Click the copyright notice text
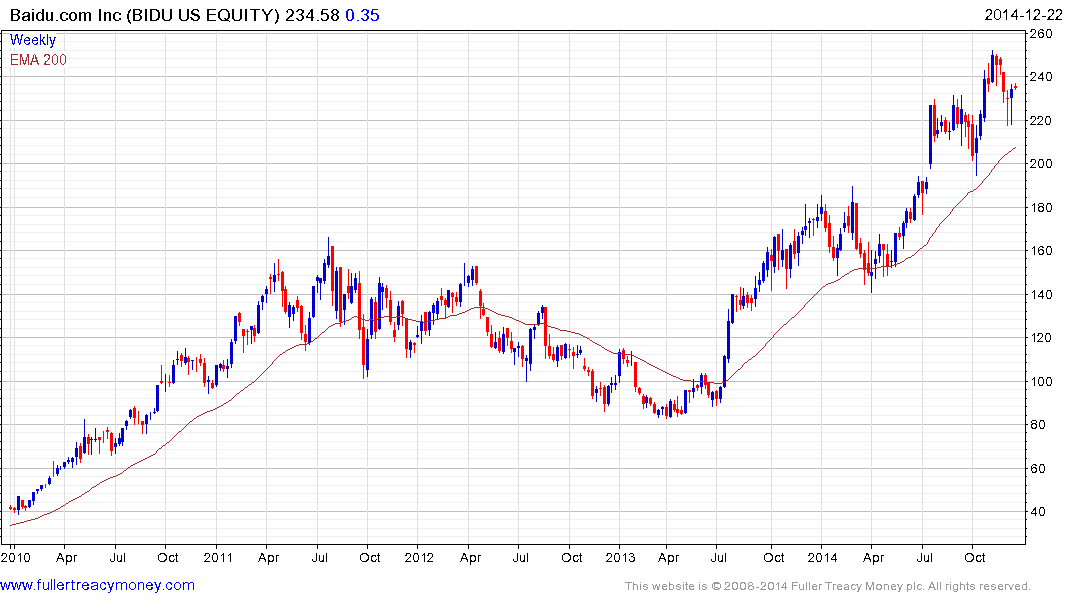 click(x=828, y=586)
